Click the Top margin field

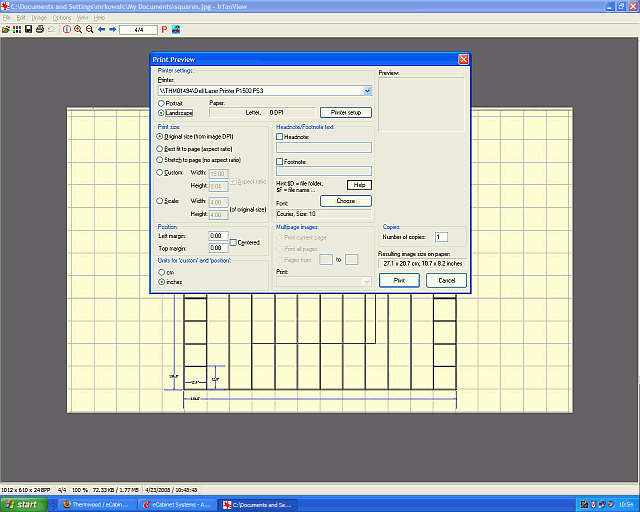218,248
